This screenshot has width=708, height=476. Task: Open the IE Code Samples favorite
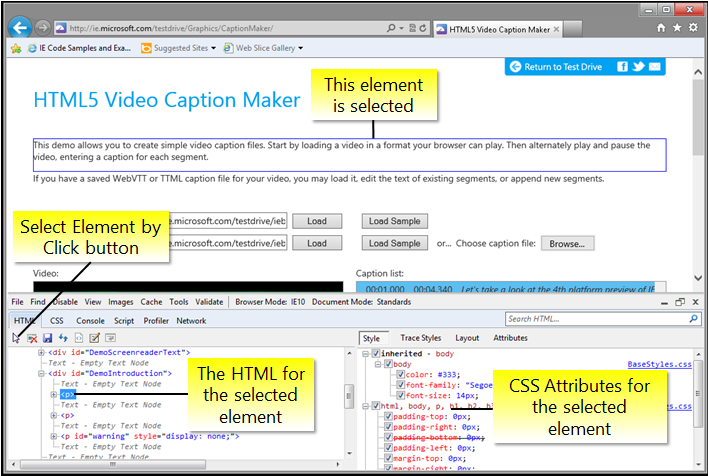pyautogui.click(x=79, y=48)
